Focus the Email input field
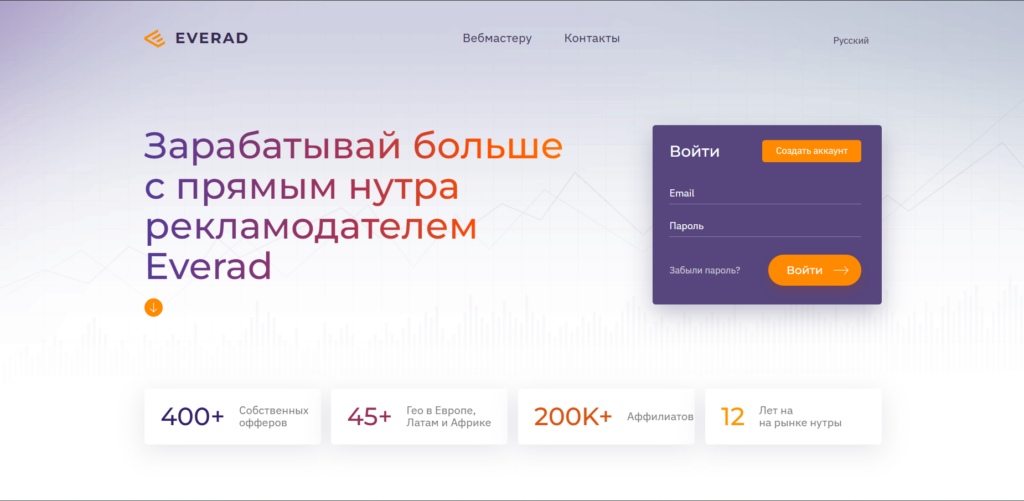This screenshot has height=501, width=1024. point(765,194)
